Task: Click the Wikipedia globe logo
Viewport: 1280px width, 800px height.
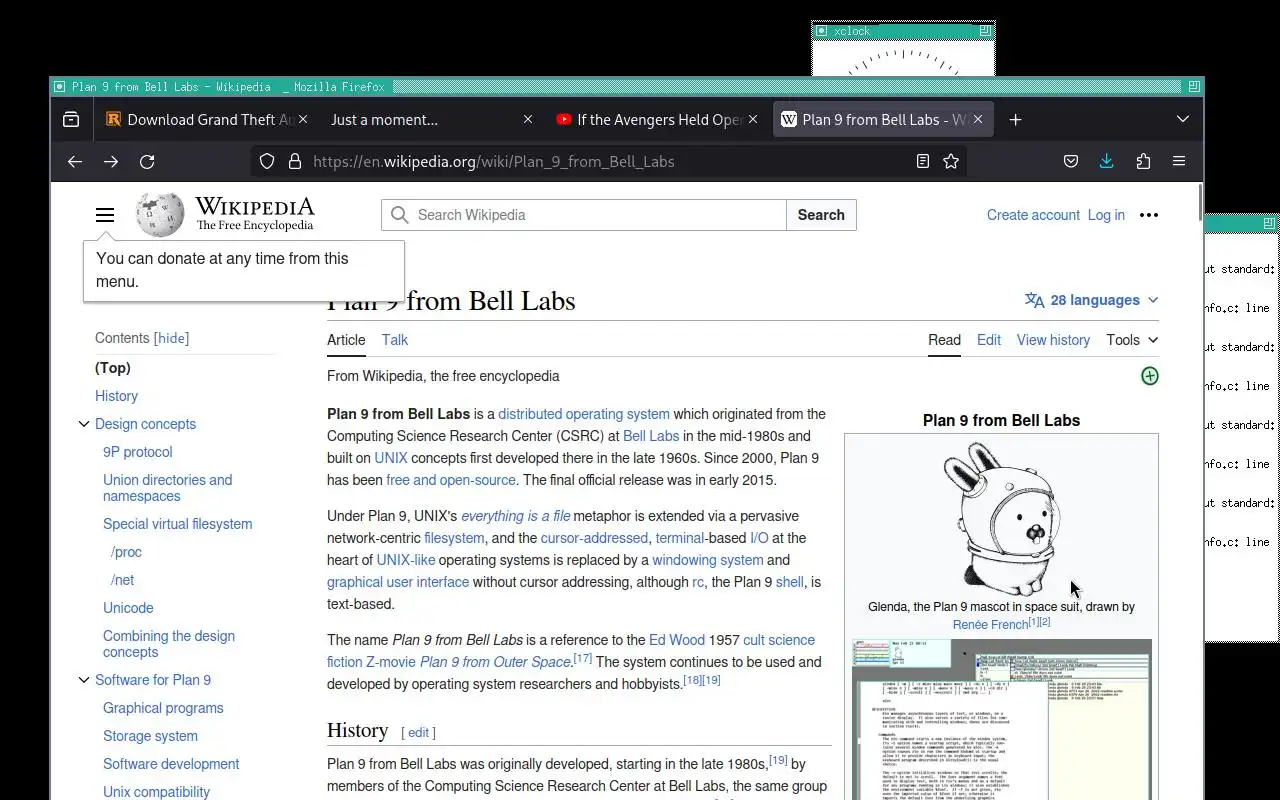Action: coord(160,214)
